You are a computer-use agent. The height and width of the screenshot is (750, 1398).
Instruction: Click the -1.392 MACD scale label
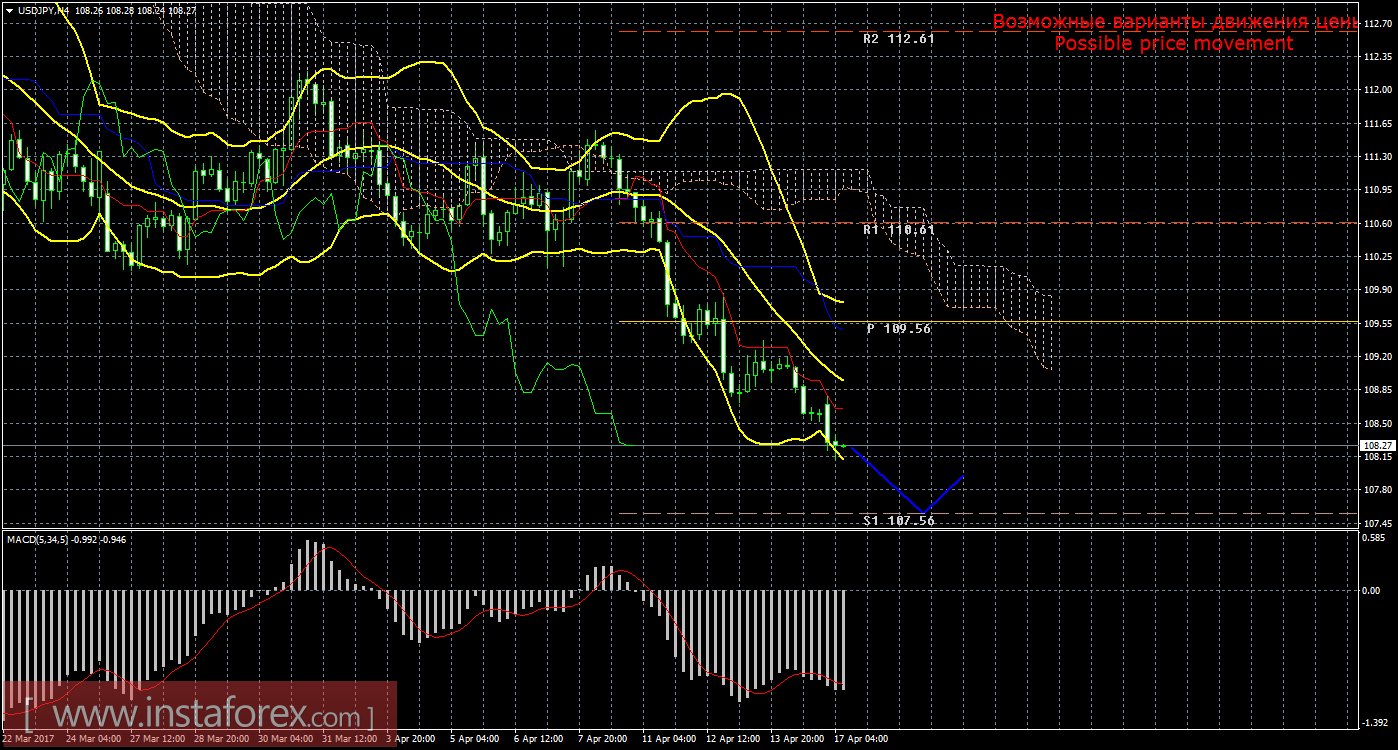(x=1375, y=722)
